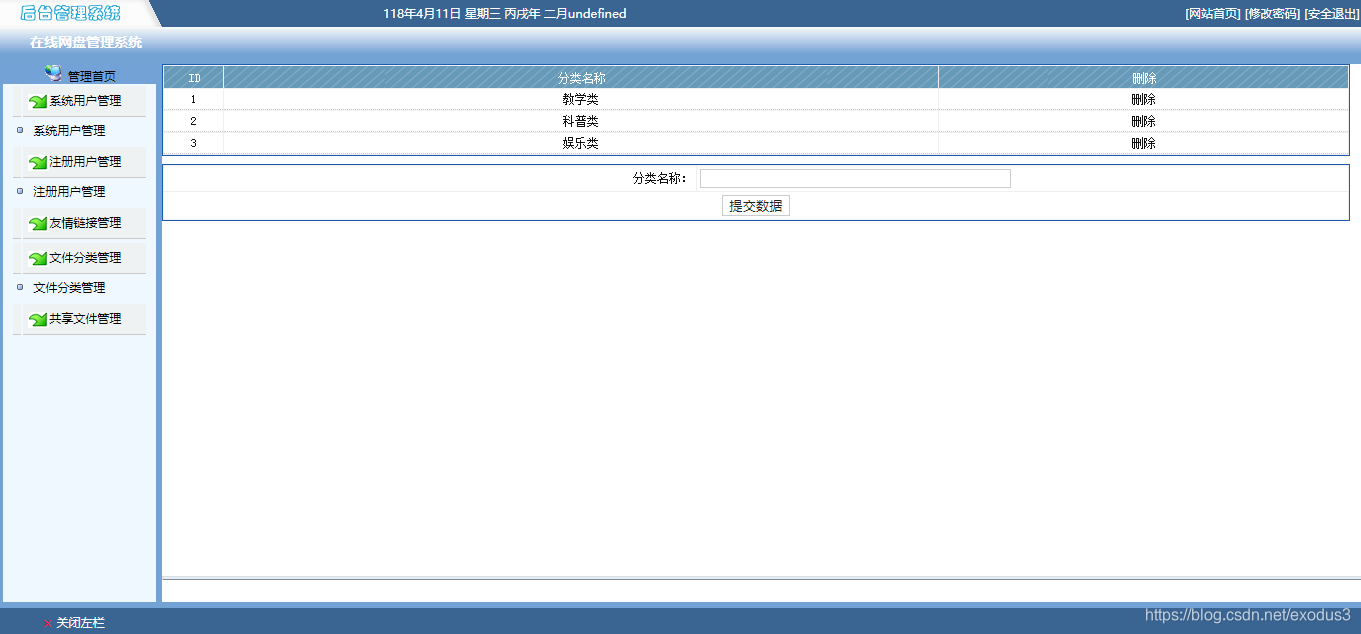
Task: Click the bullet icon before 系统用户管理 submenu item
Action: point(20,130)
